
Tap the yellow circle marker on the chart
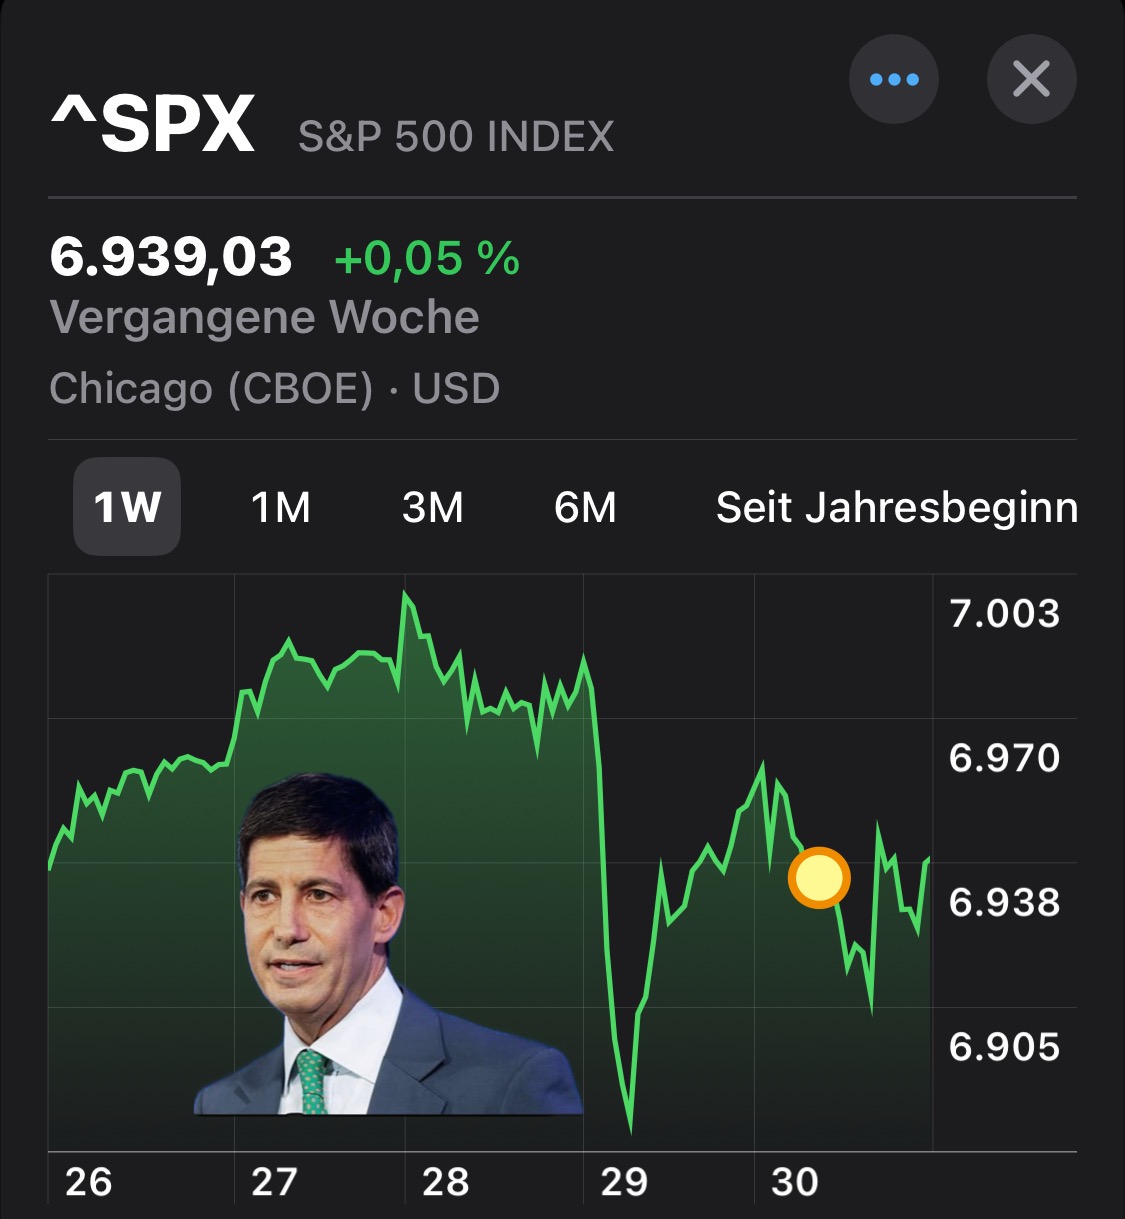(x=819, y=879)
